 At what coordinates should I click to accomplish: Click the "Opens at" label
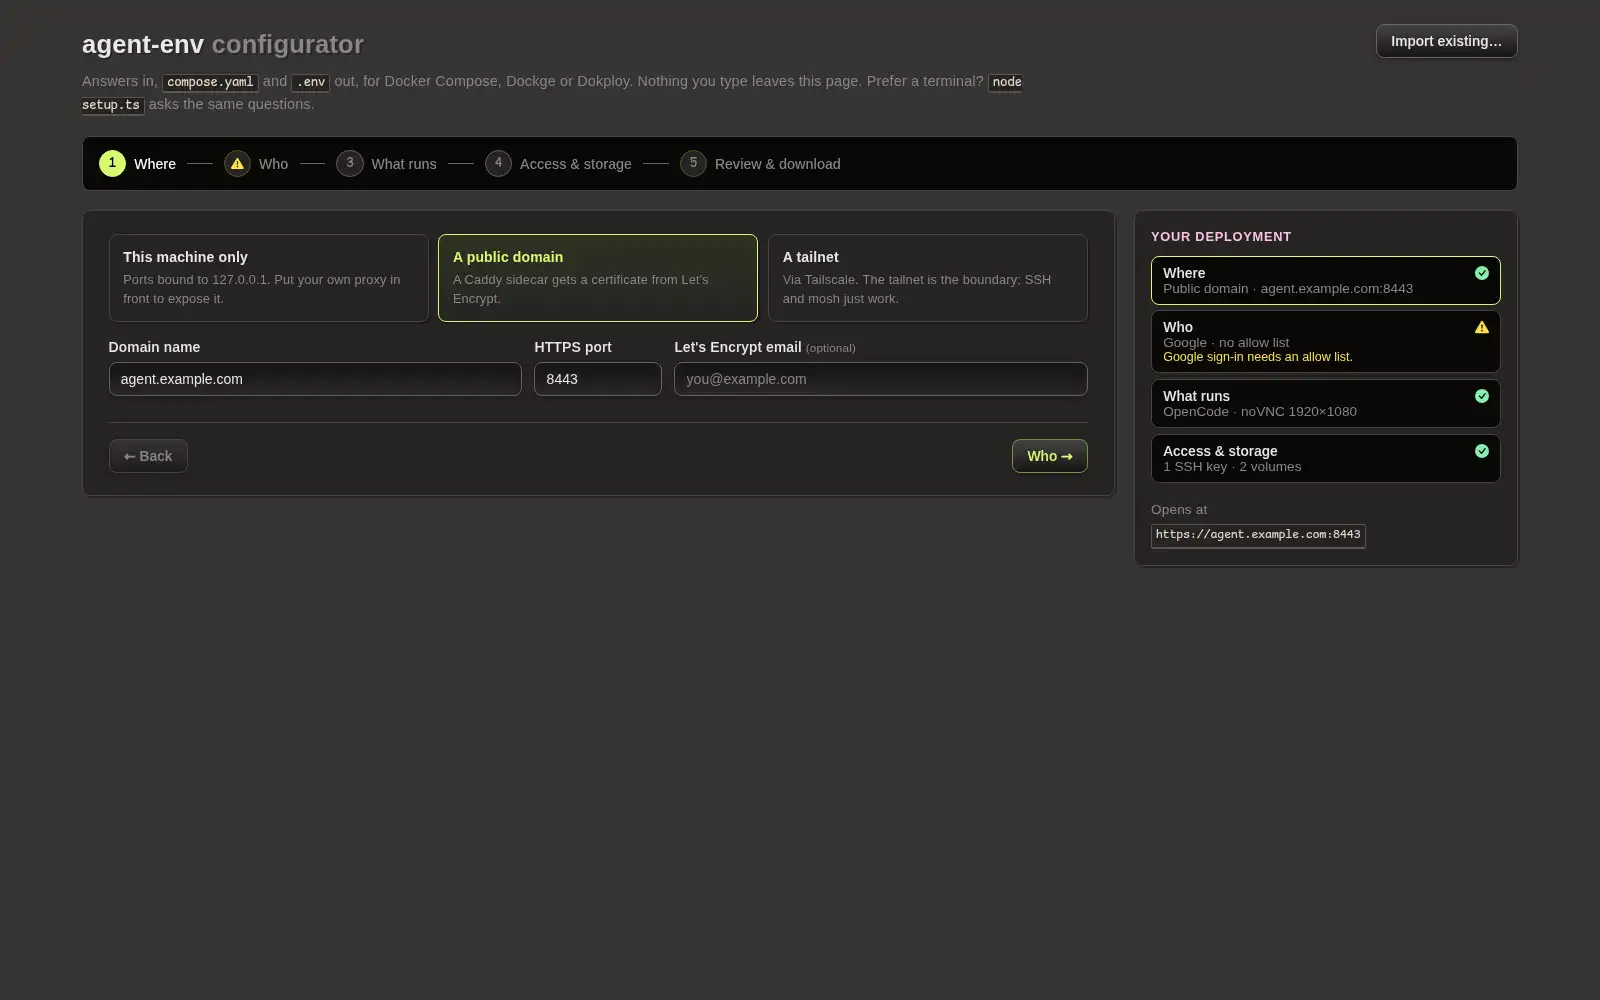click(x=1179, y=510)
